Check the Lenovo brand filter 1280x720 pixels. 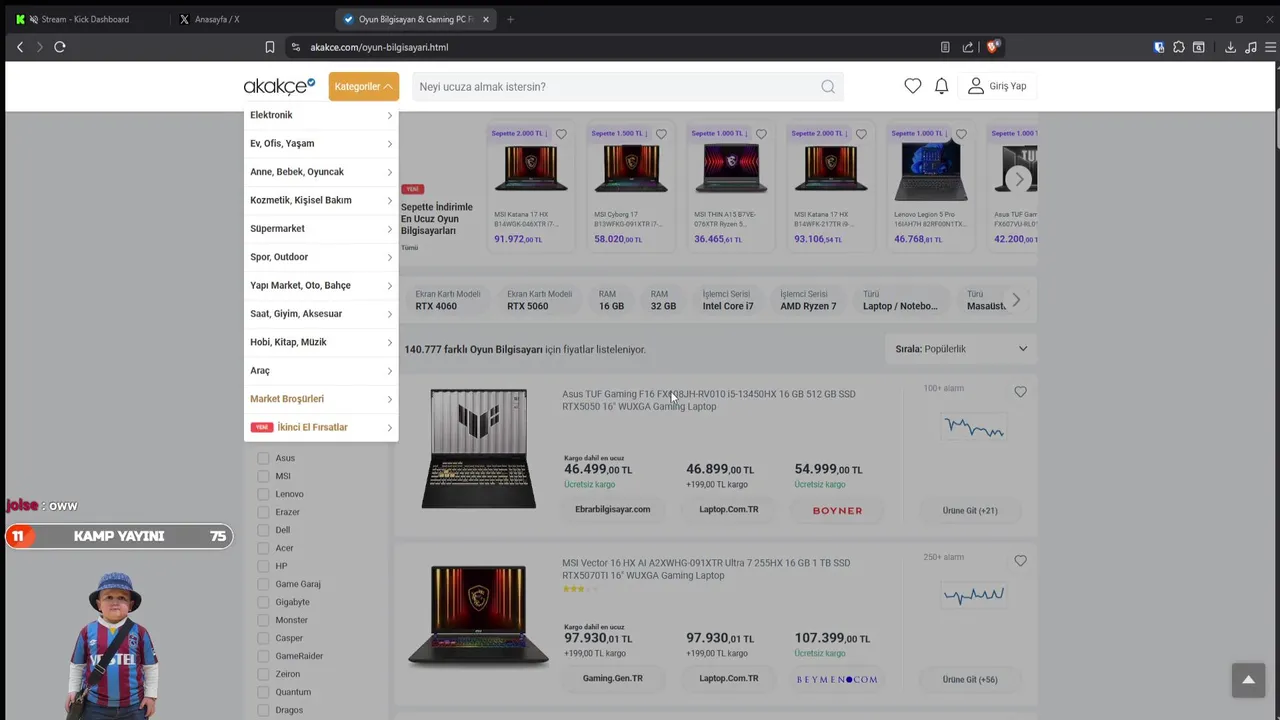(x=264, y=494)
